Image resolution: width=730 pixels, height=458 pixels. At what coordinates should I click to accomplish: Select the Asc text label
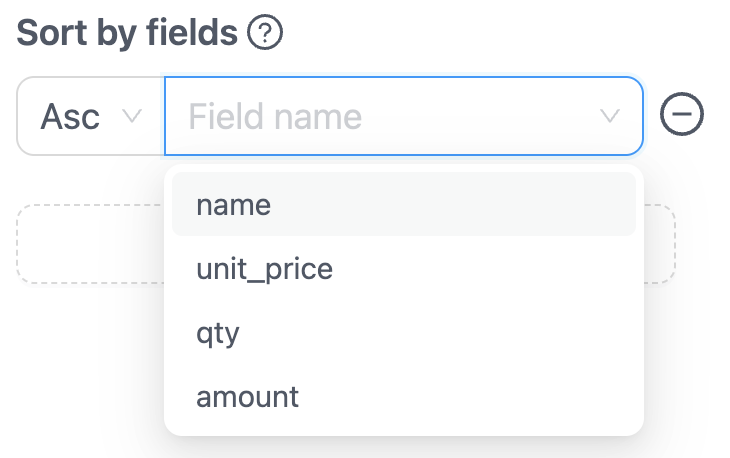(70, 117)
